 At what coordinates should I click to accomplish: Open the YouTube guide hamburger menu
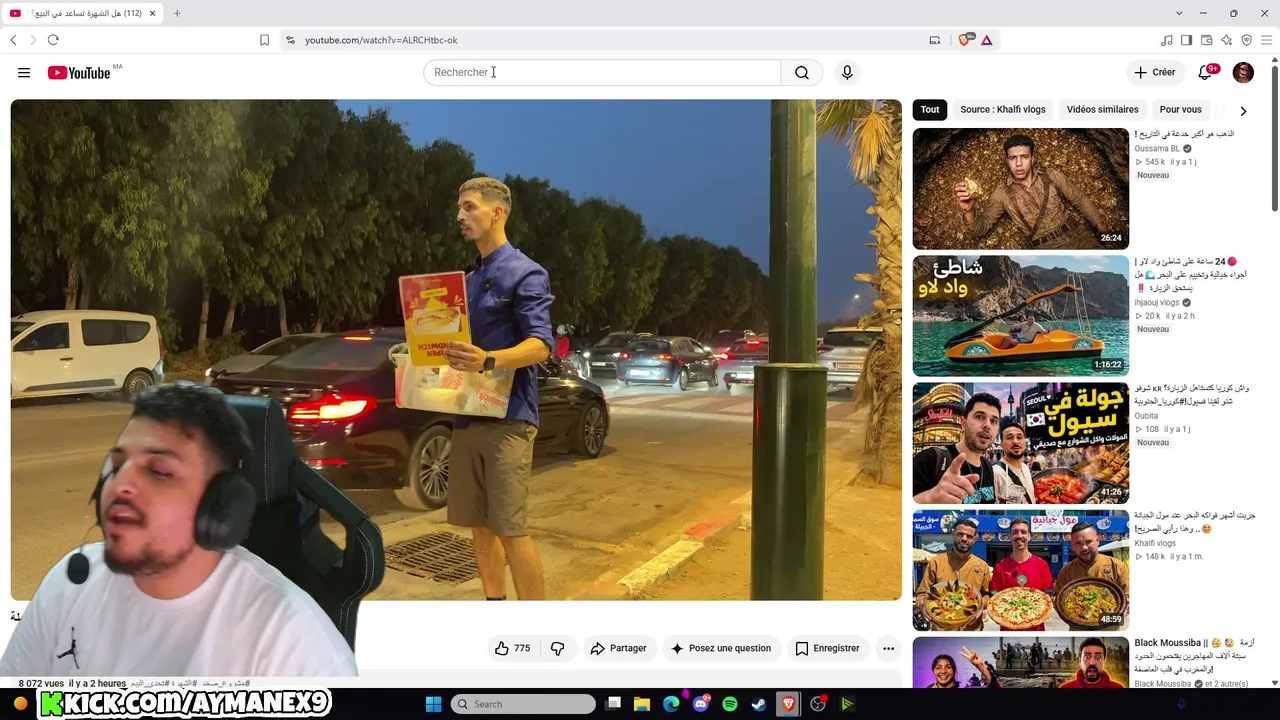24,72
